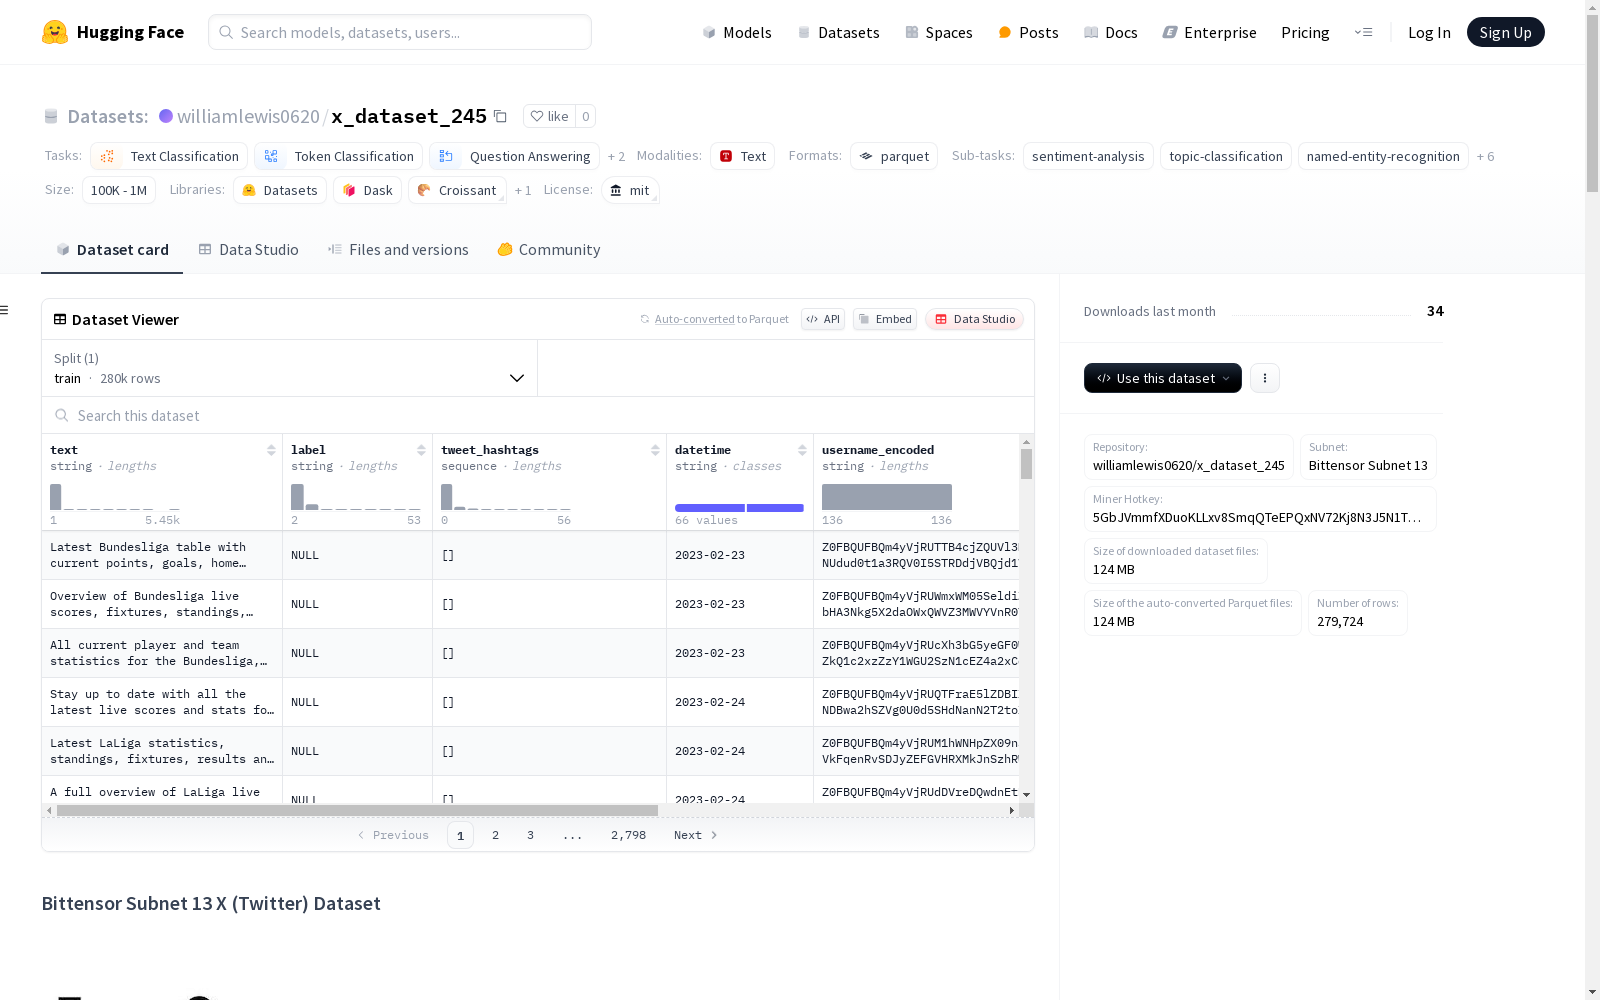Click the Hugging Face logo icon
The image size is (1600, 1000).
pos(55,32)
